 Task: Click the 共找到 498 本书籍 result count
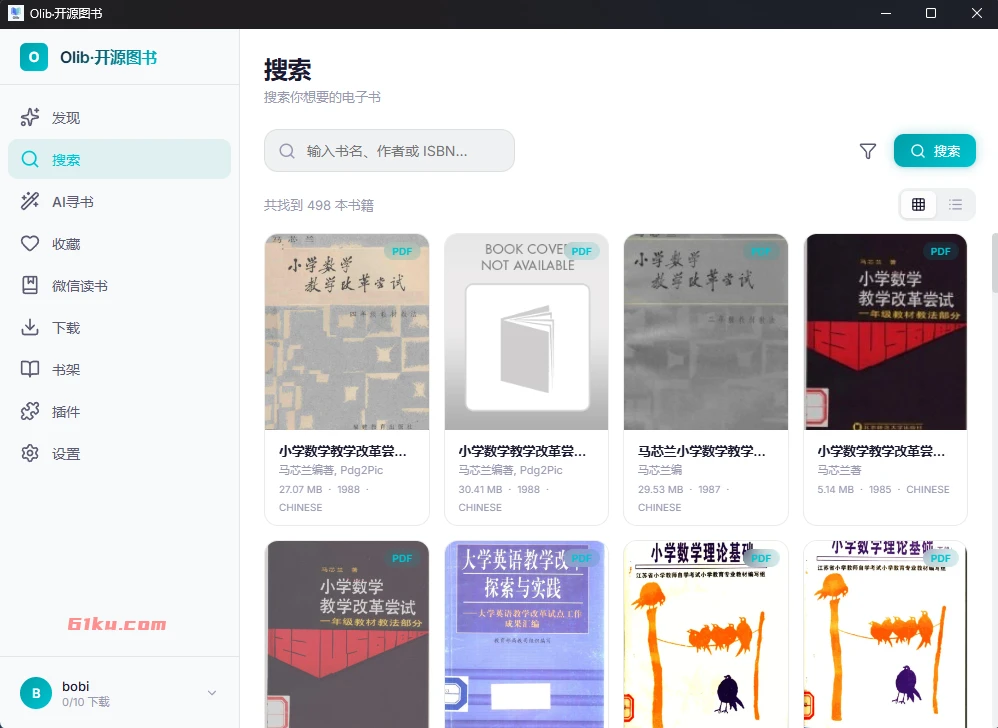[x=319, y=206]
